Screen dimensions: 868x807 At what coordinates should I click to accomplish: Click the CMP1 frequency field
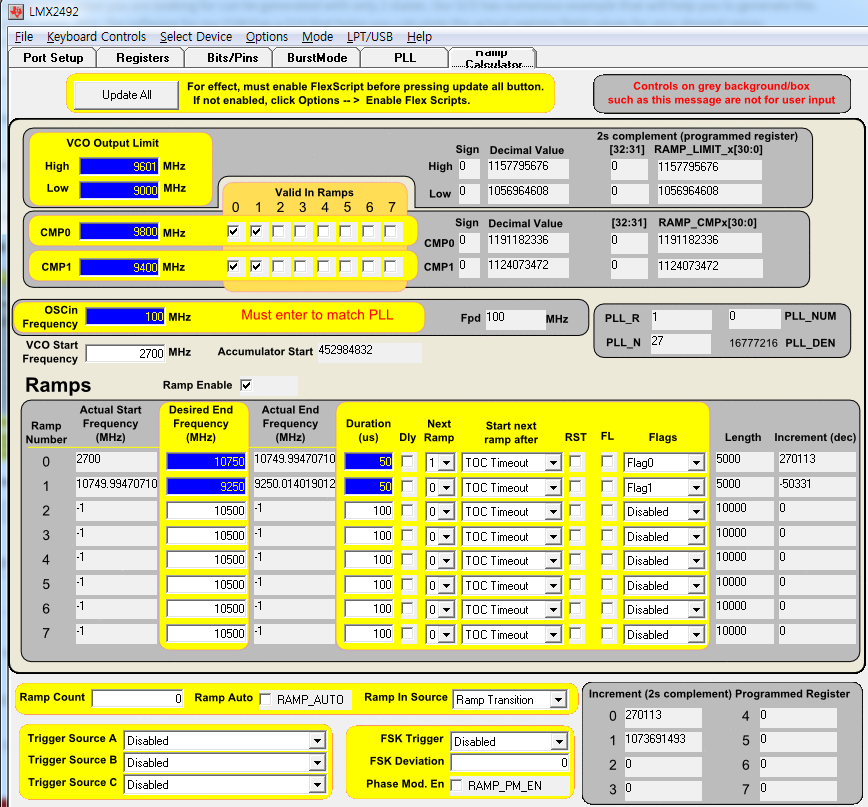(119, 267)
